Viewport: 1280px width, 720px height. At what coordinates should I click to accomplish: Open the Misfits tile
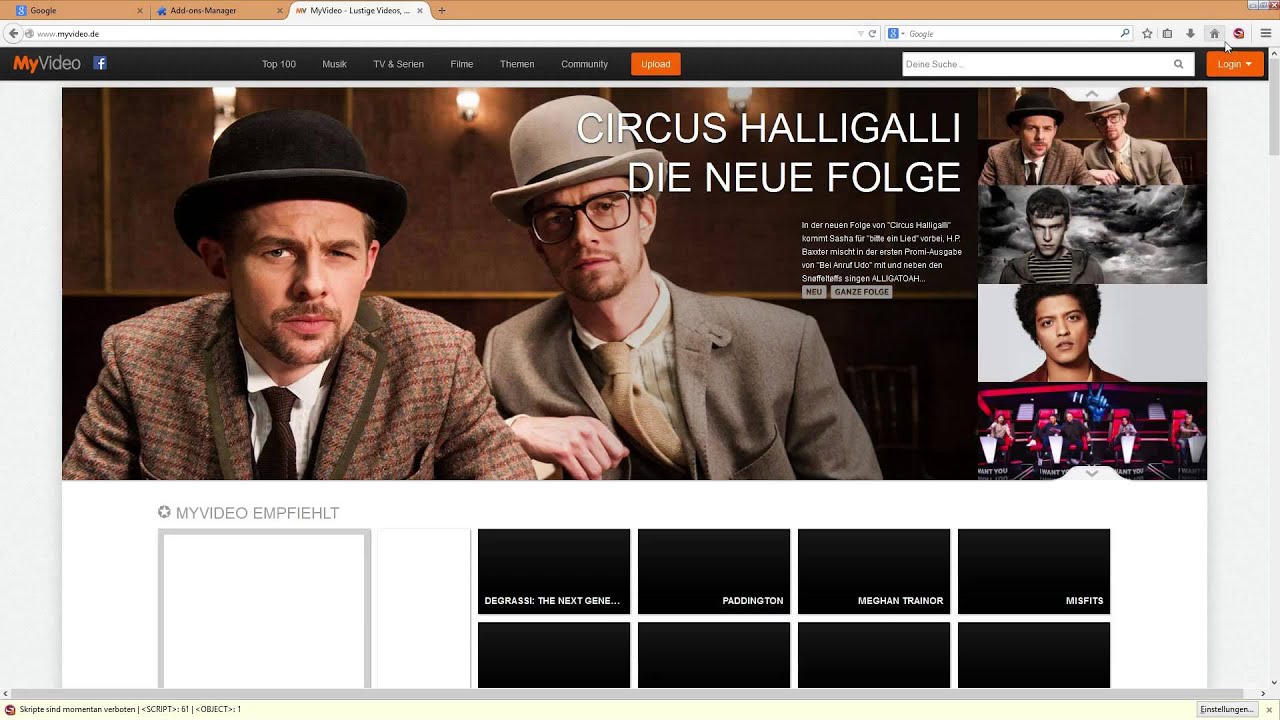[1034, 571]
